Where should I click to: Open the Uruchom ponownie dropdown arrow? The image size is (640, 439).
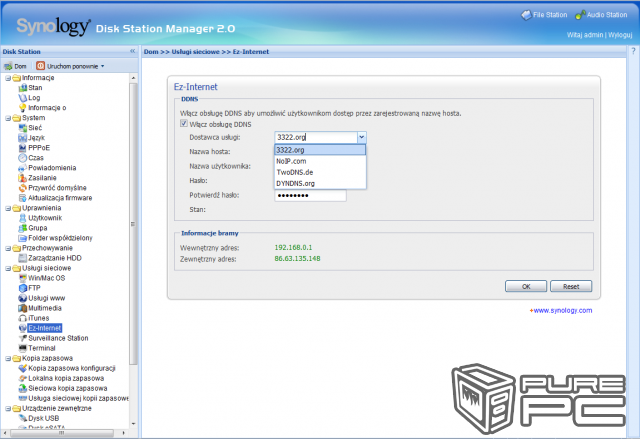point(102,66)
